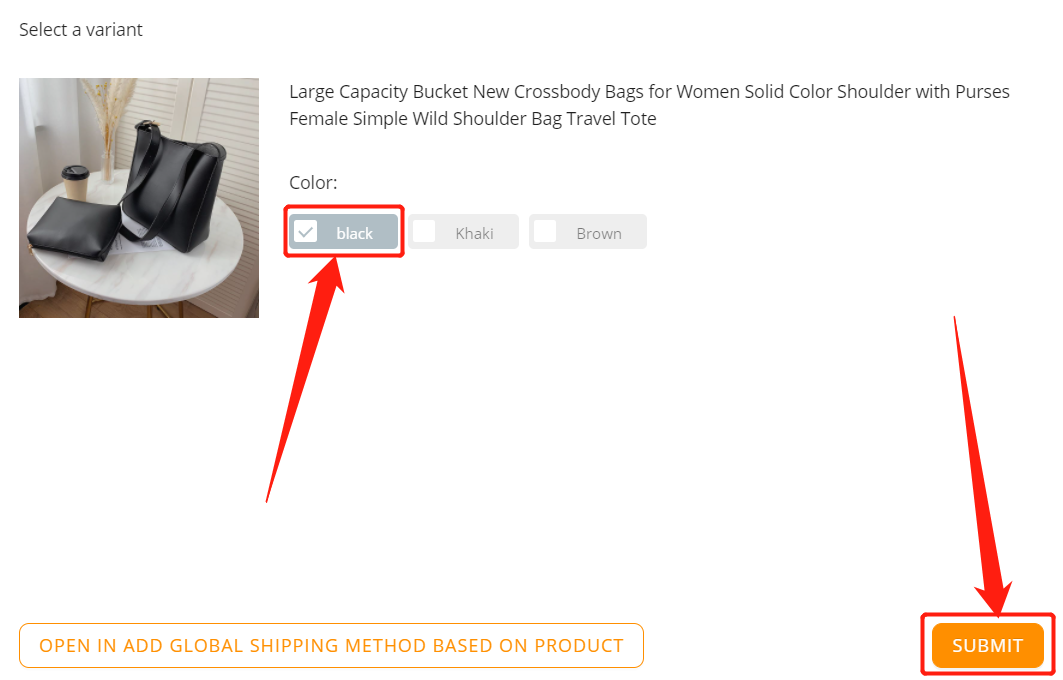
Task: Click the small black purse in photo
Action: (75, 227)
